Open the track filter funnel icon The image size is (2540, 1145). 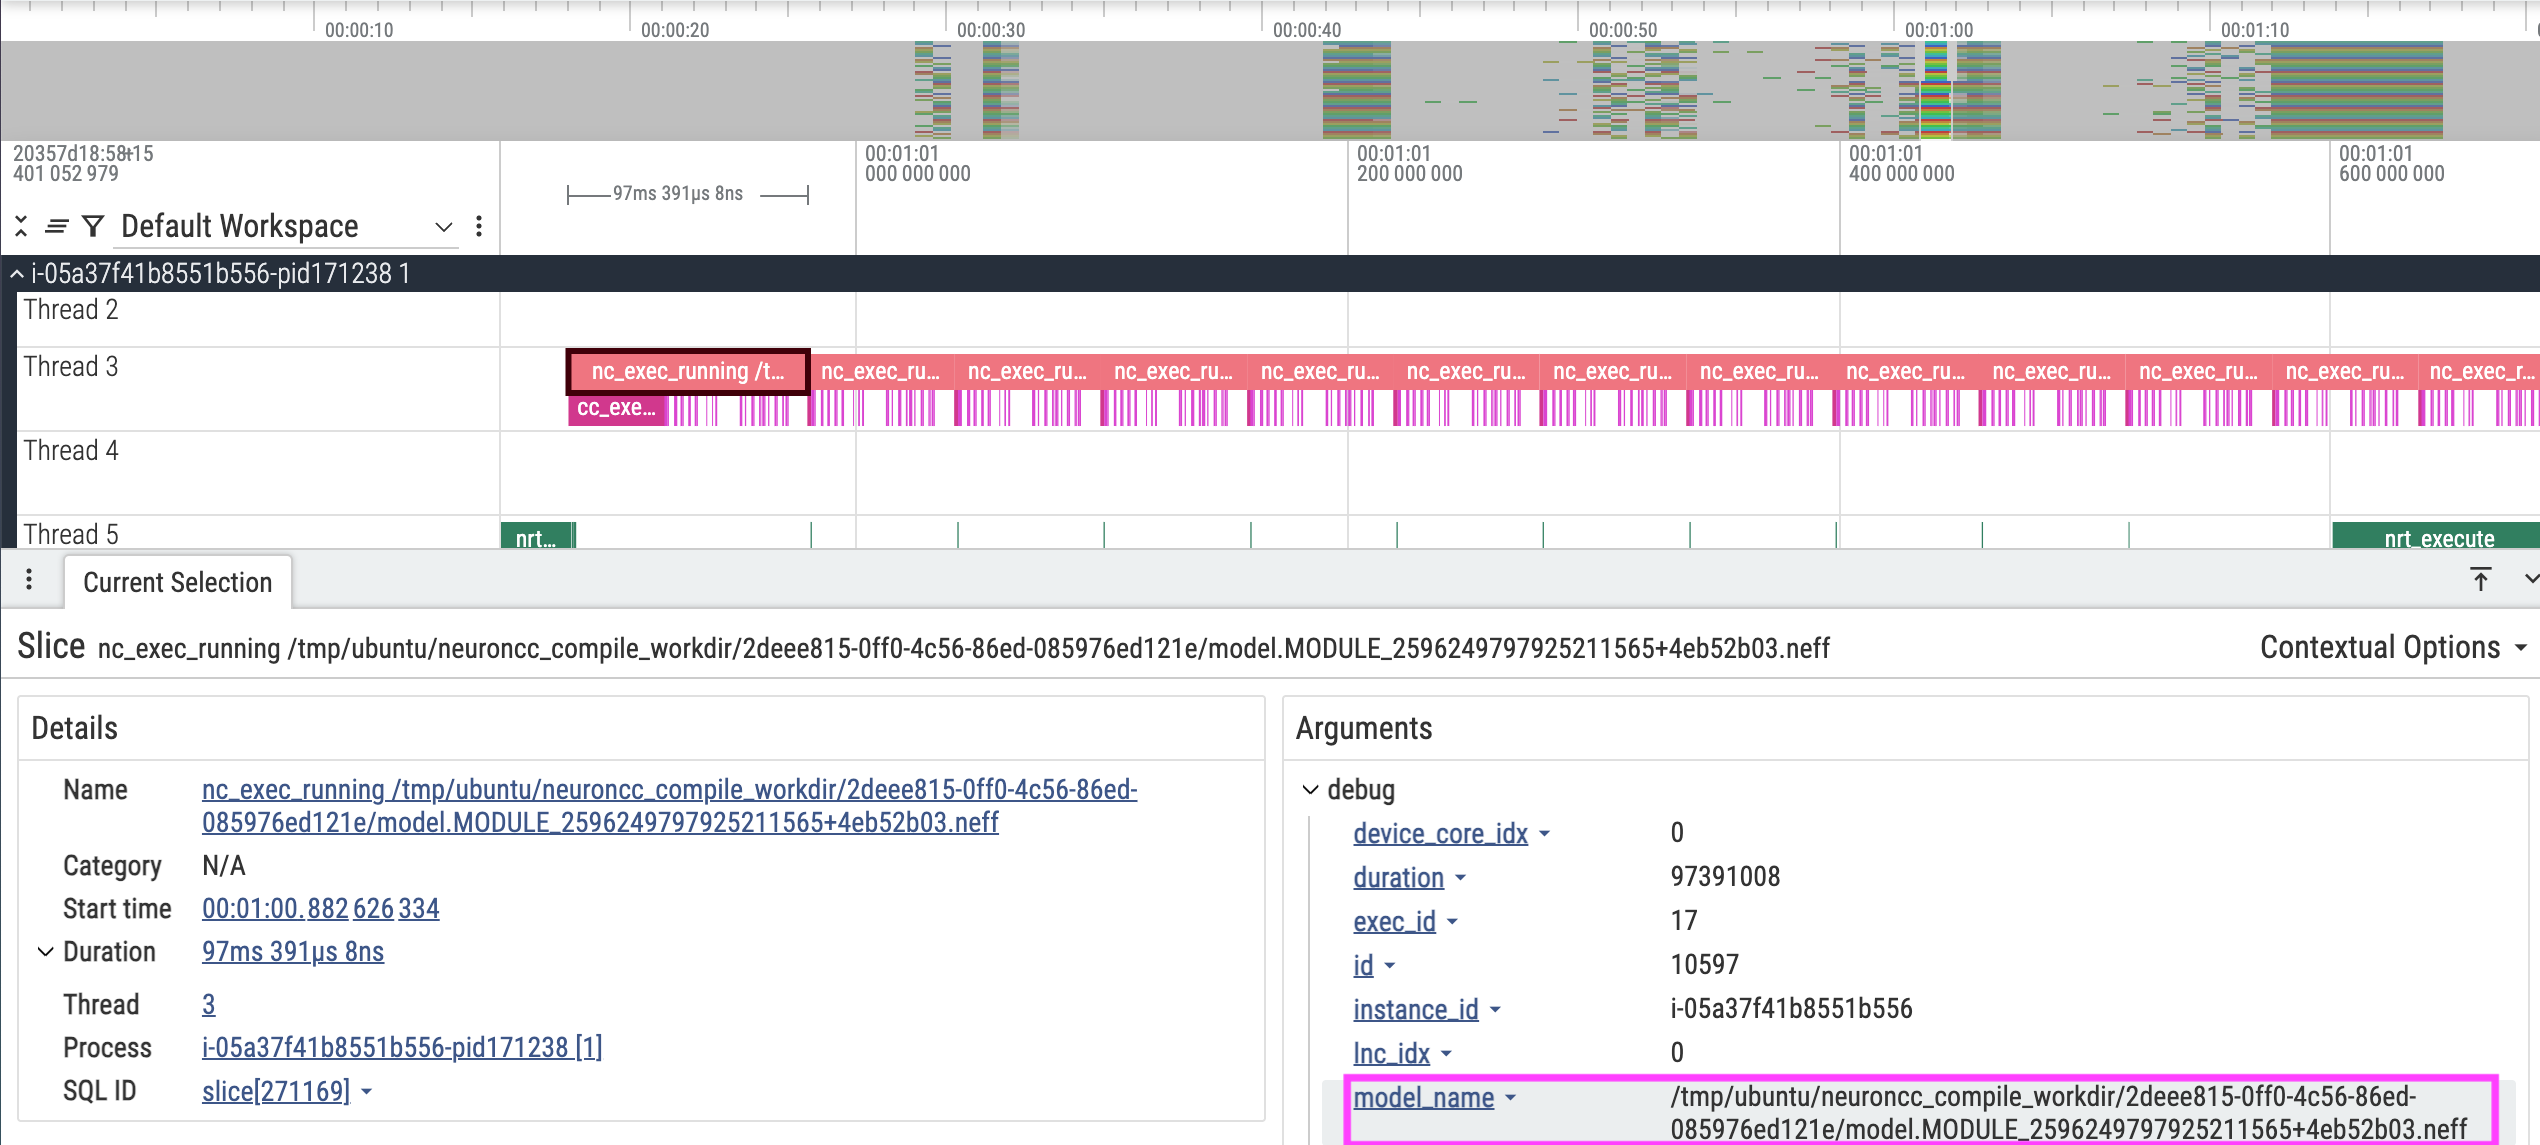(x=92, y=226)
